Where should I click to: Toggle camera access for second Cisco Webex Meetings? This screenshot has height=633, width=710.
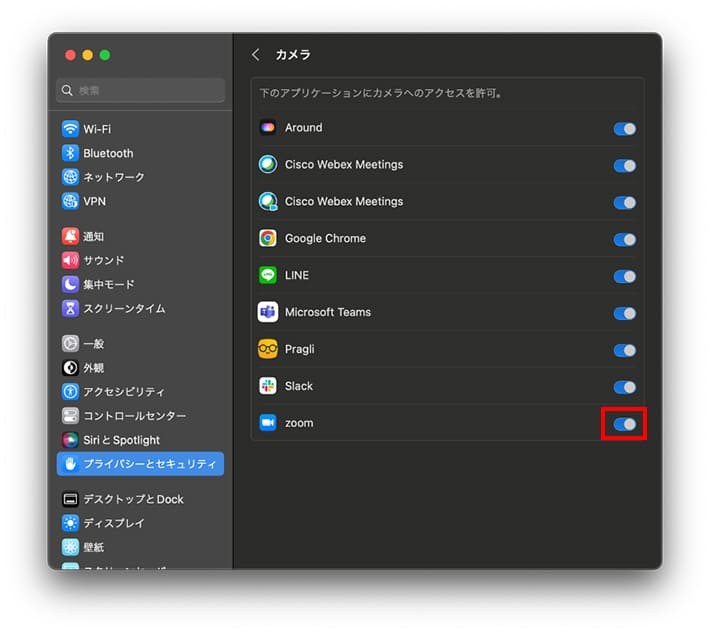pos(624,202)
